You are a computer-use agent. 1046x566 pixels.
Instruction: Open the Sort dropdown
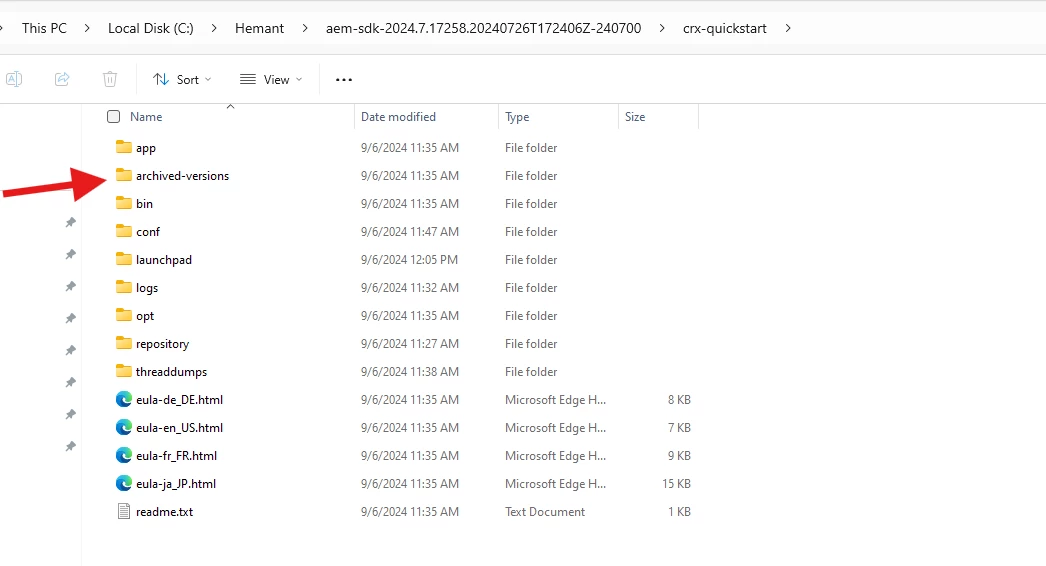pyautogui.click(x=181, y=79)
